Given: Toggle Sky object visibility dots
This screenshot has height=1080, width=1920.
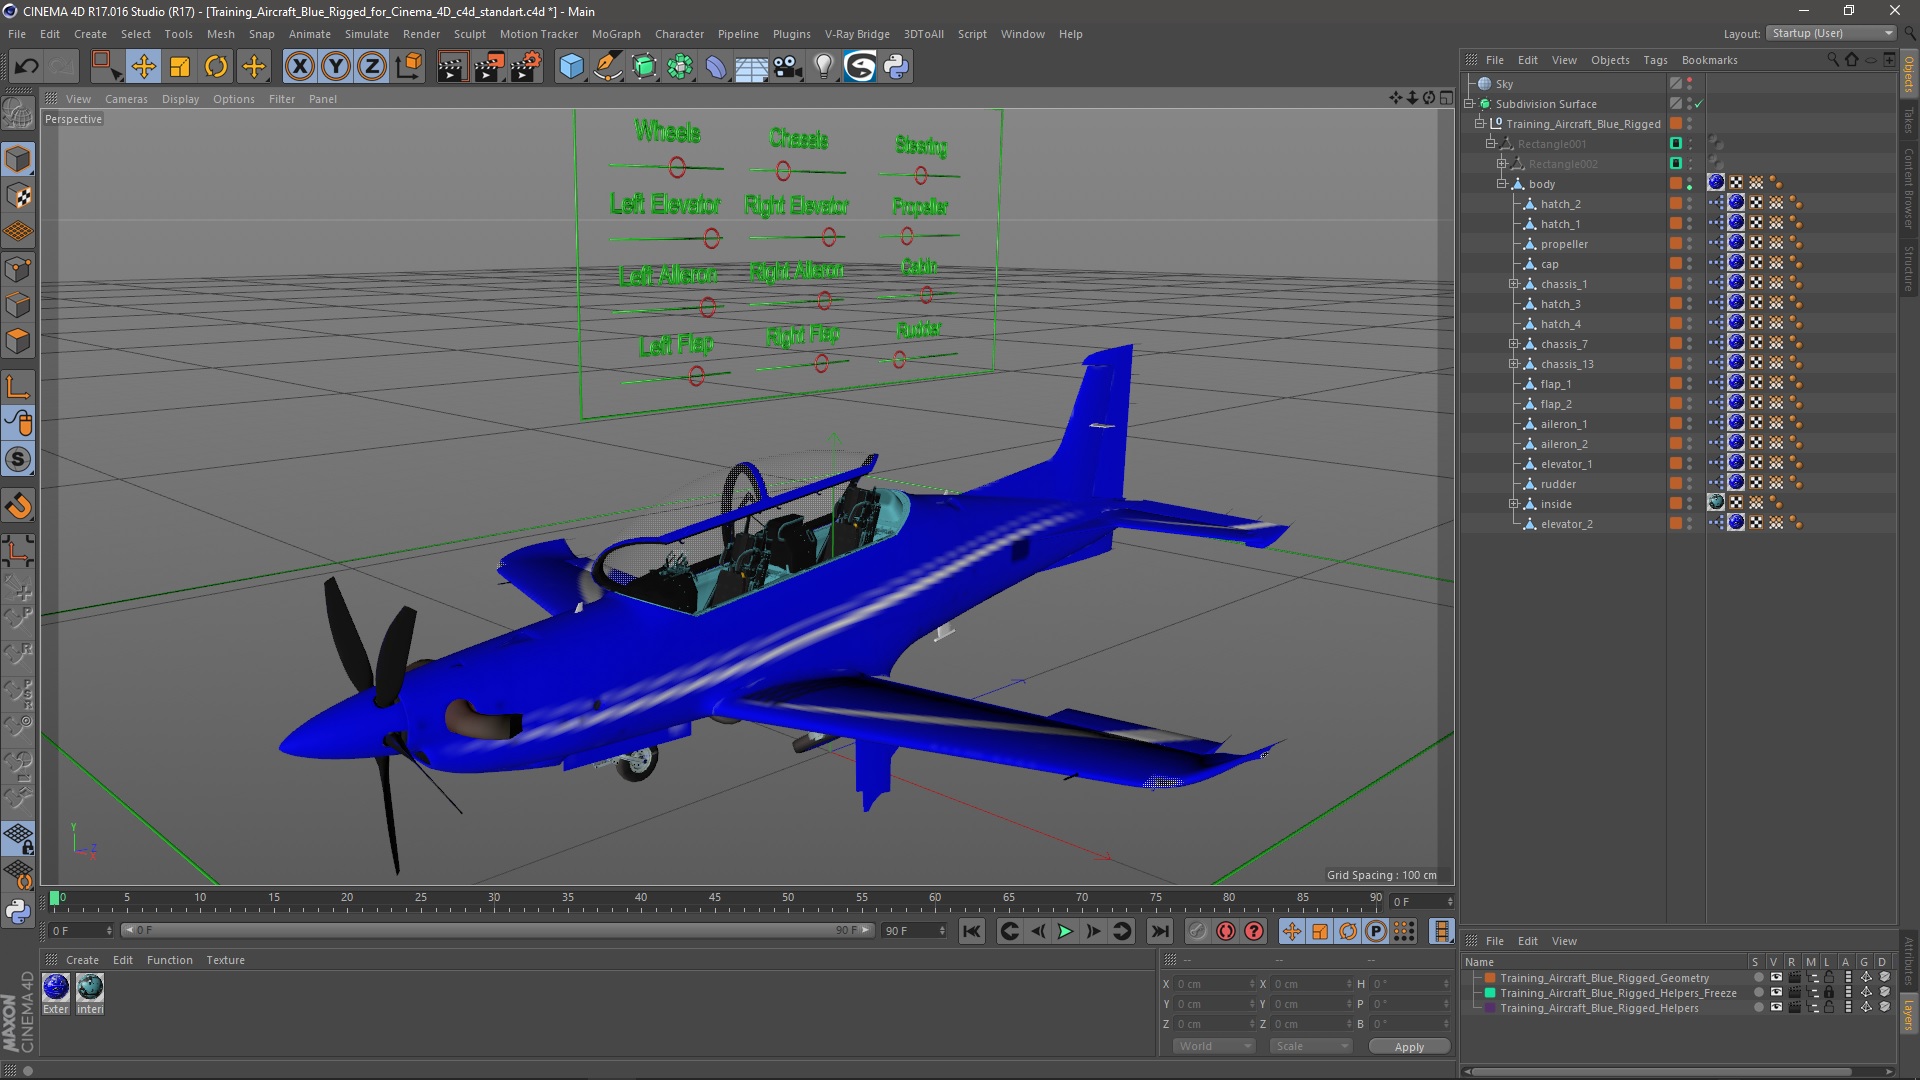Looking at the screenshot, I should (x=1690, y=84).
